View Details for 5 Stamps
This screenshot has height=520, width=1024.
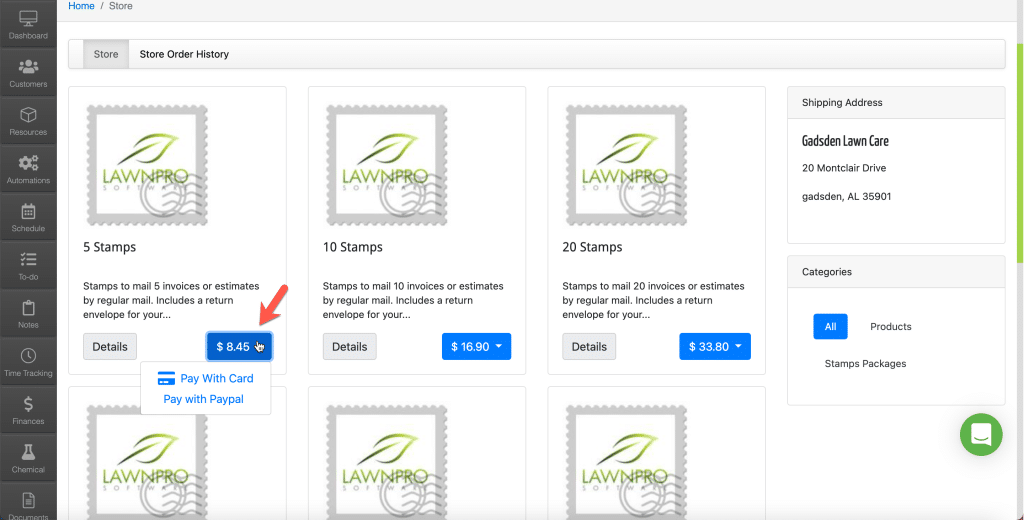click(110, 347)
